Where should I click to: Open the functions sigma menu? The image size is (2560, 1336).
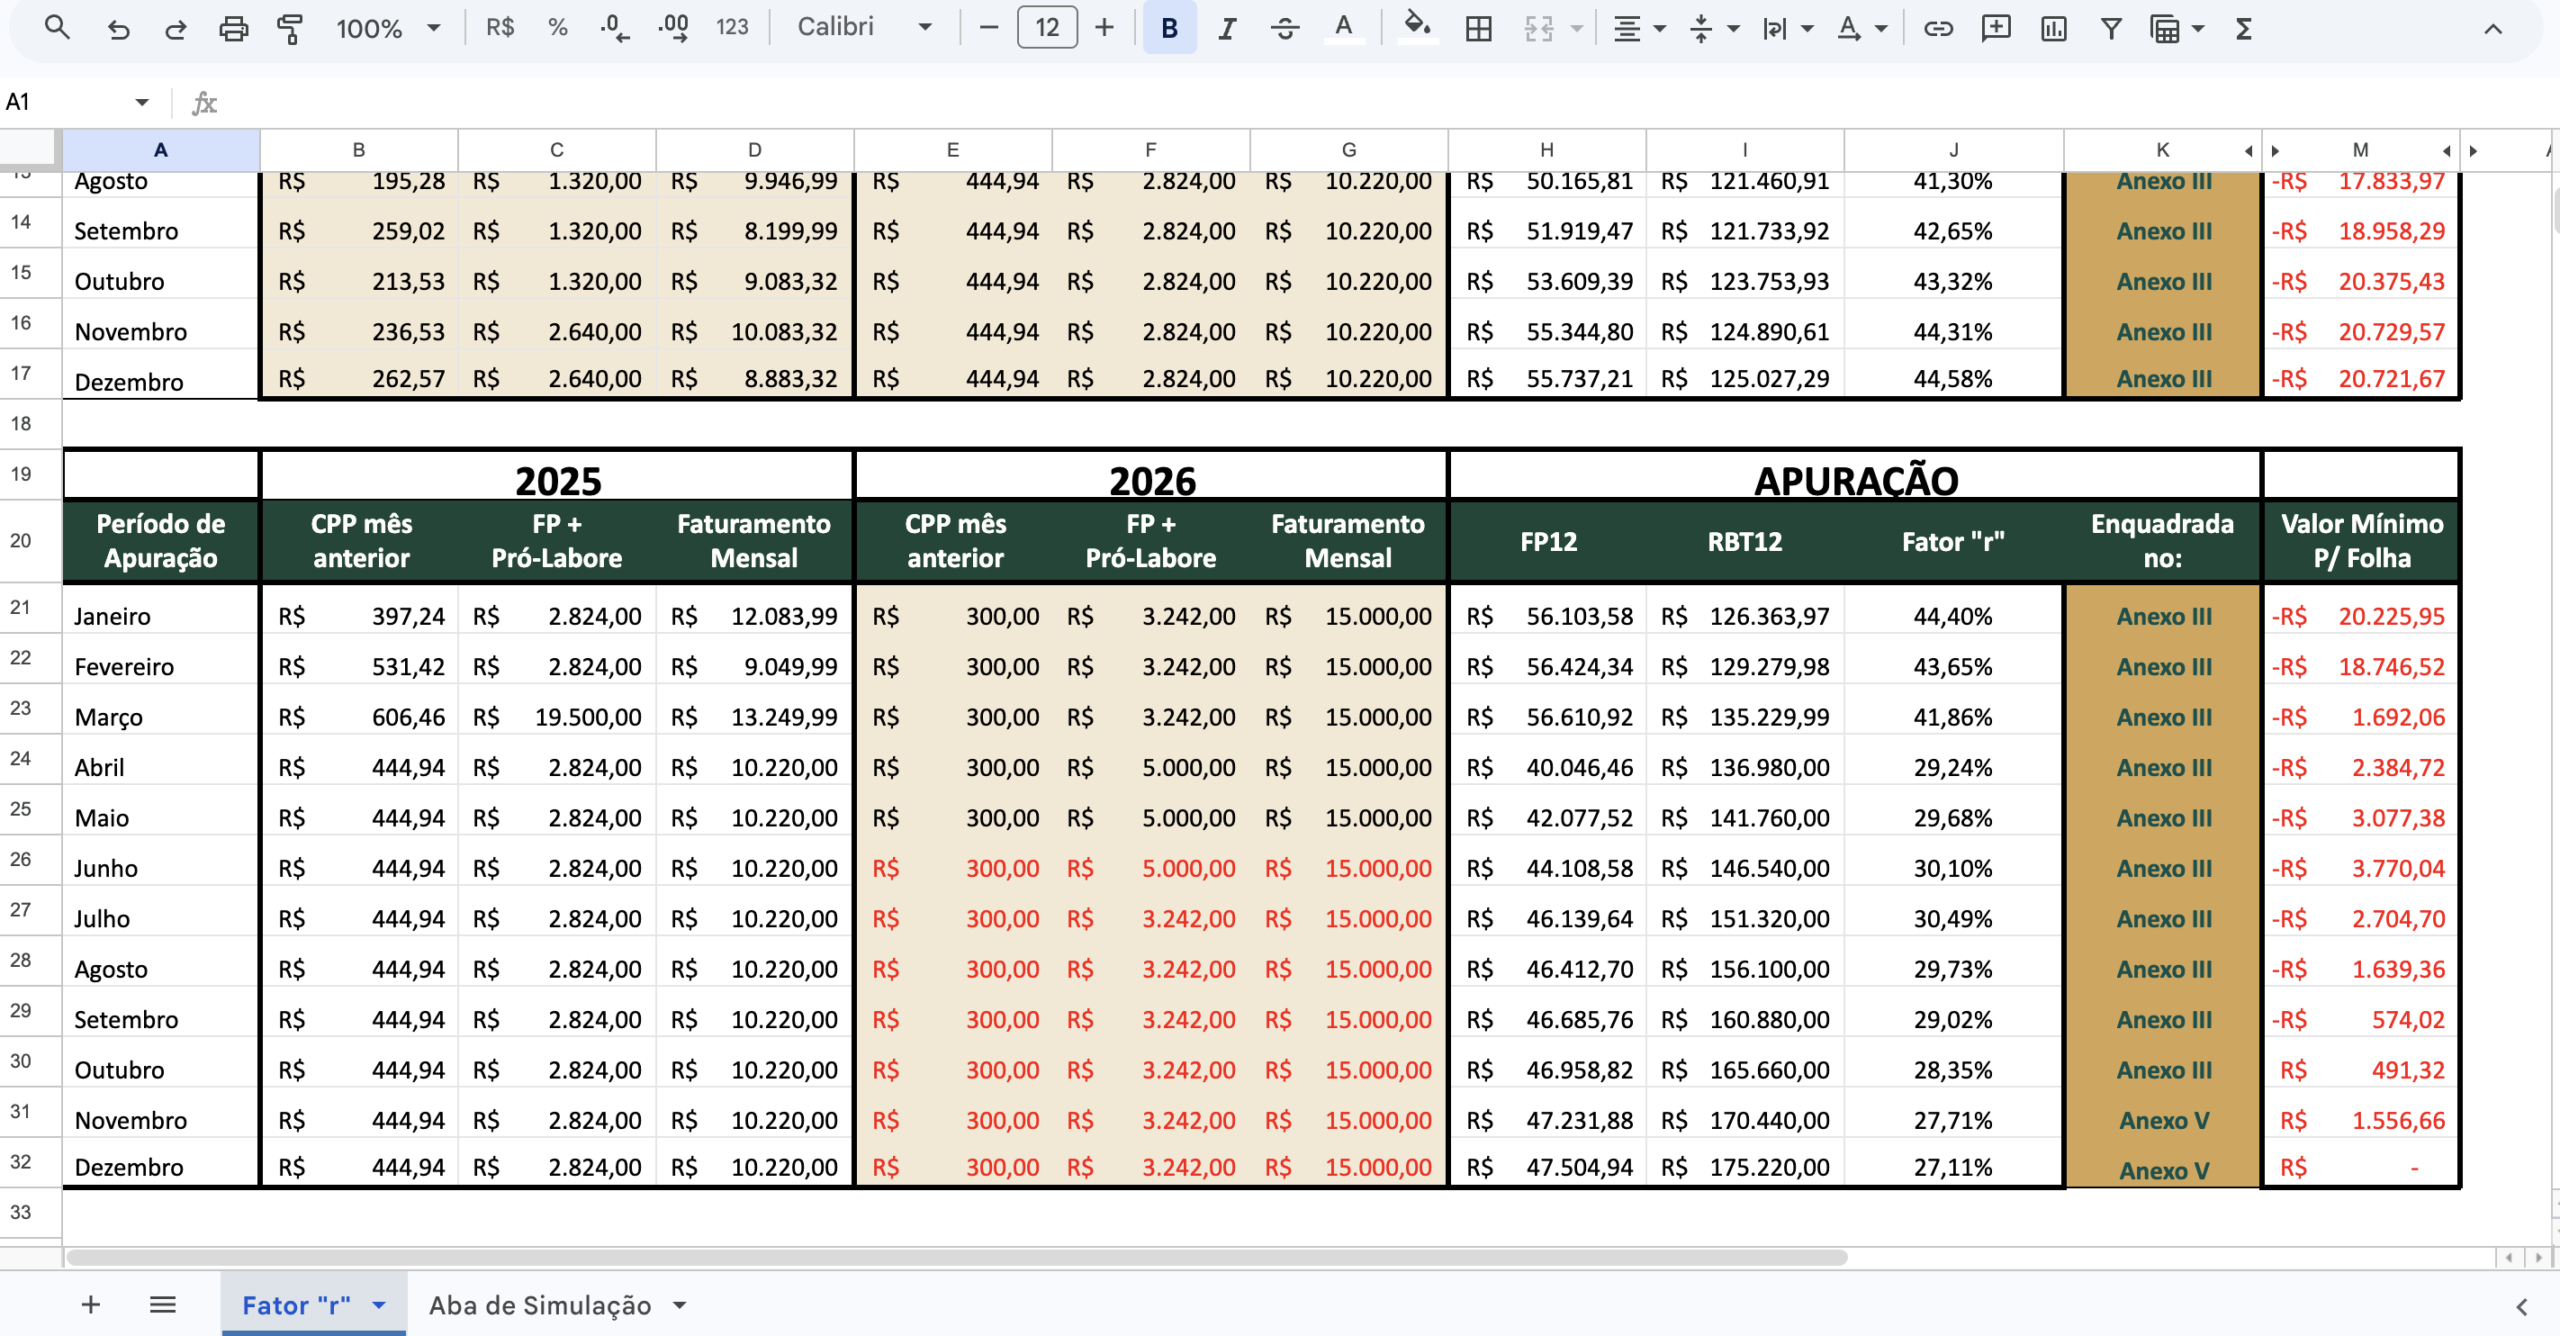tap(2244, 28)
